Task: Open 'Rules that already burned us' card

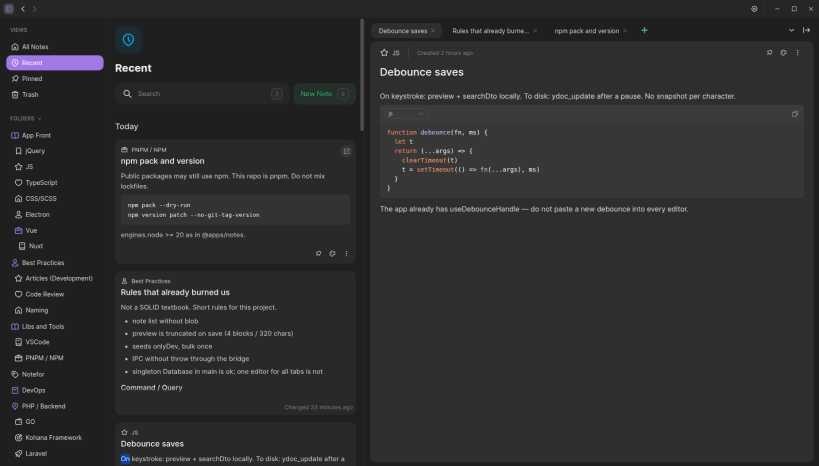Action: [235, 343]
